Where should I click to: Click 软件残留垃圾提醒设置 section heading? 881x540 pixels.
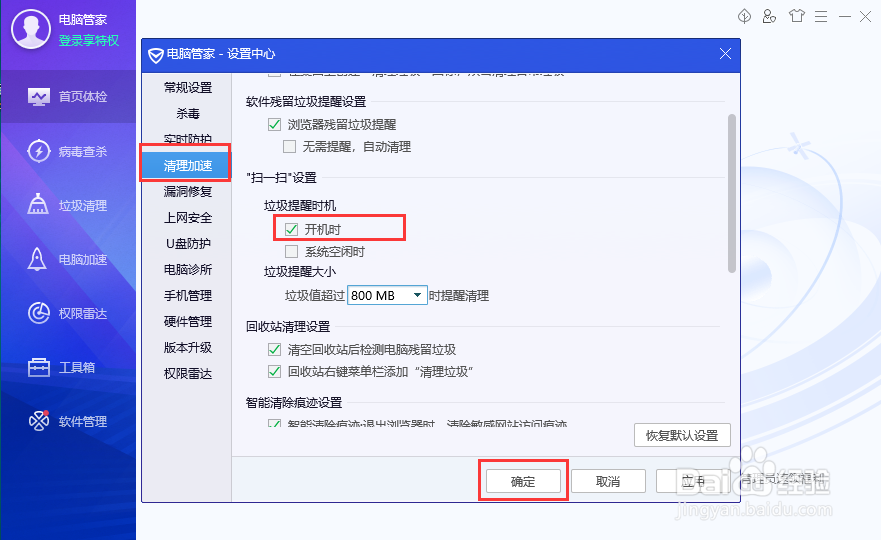point(306,102)
